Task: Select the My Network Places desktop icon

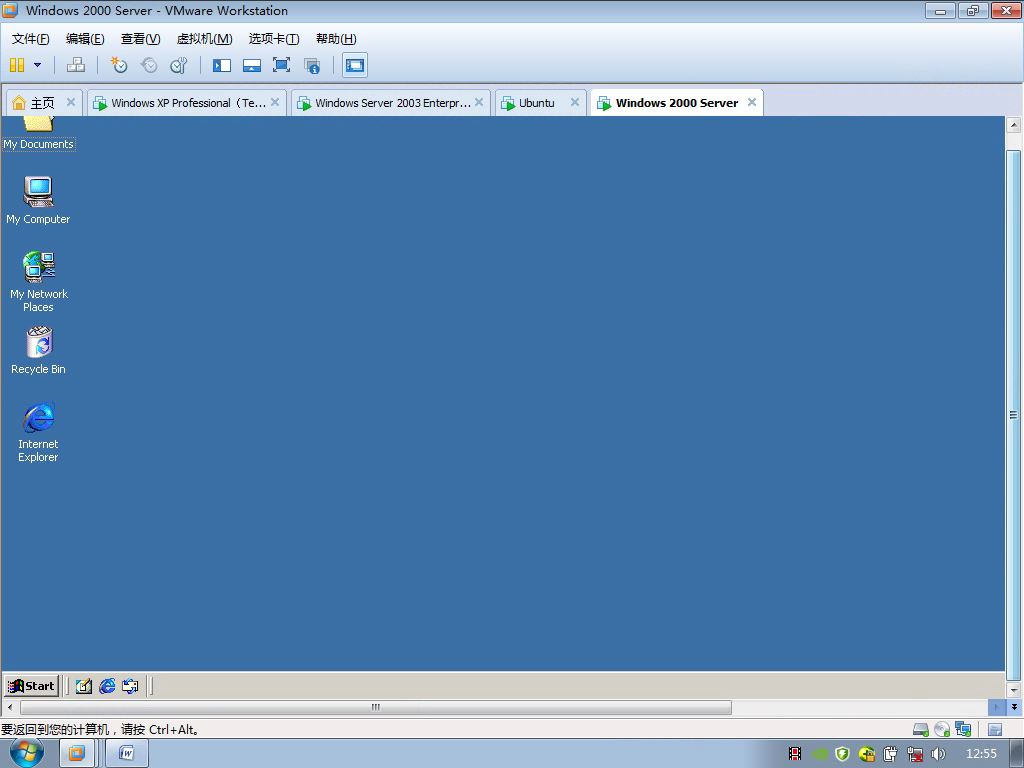Action: (39, 281)
